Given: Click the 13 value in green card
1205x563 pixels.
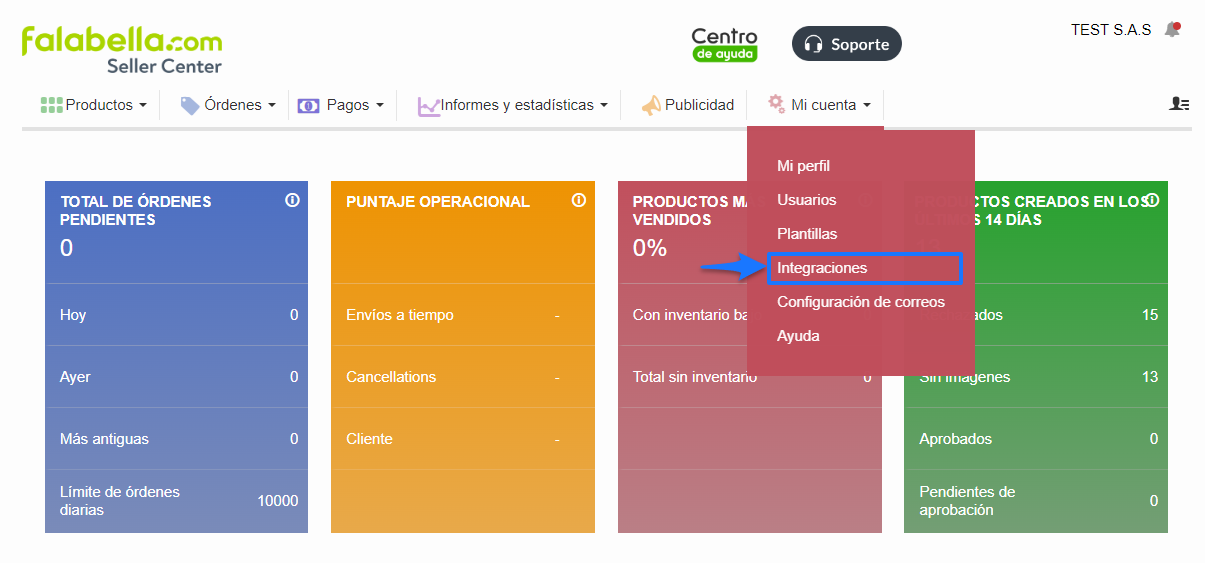Looking at the screenshot, I should coord(1150,377).
